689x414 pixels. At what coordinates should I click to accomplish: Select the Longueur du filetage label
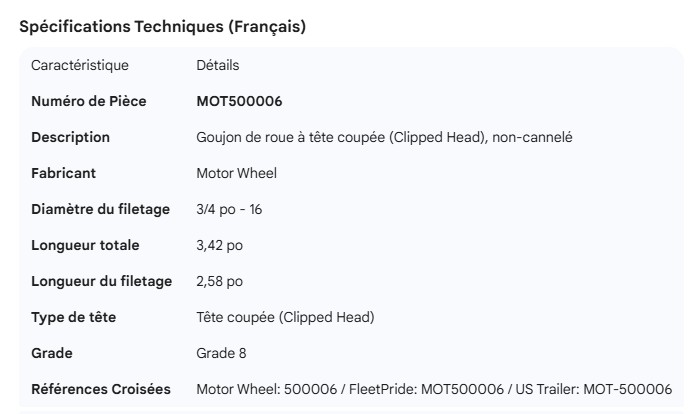pos(101,281)
